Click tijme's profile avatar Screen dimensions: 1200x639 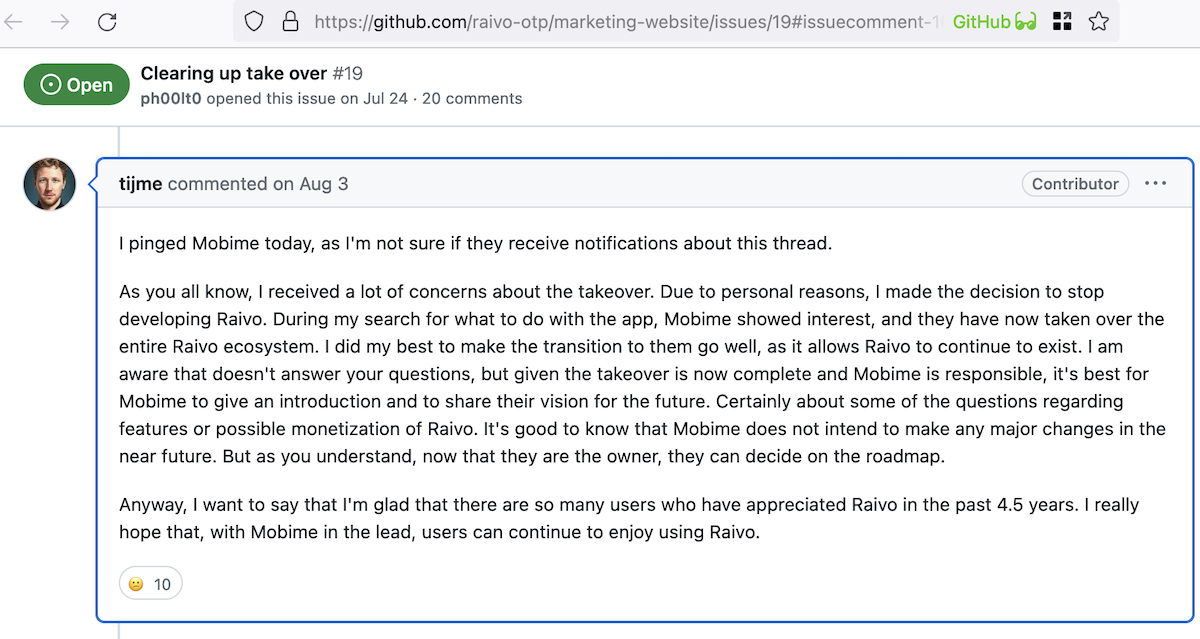[x=49, y=184]
